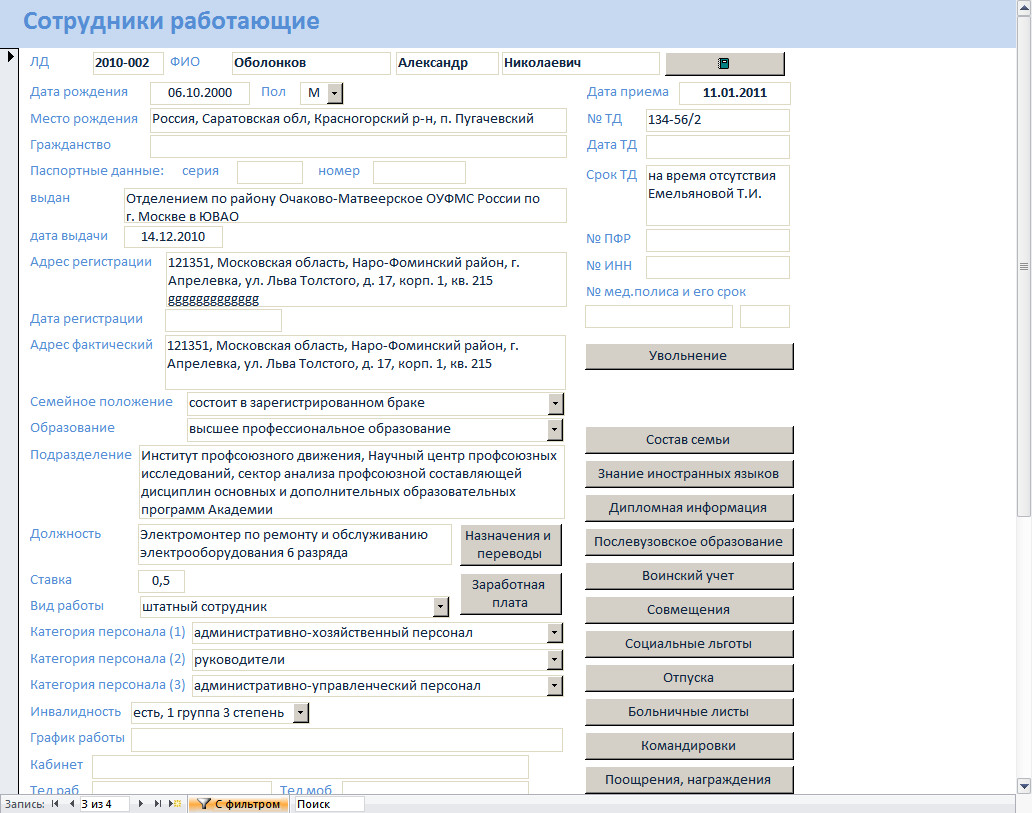Go to the first record in navigator
The image size is (1032, 813).
55,804
